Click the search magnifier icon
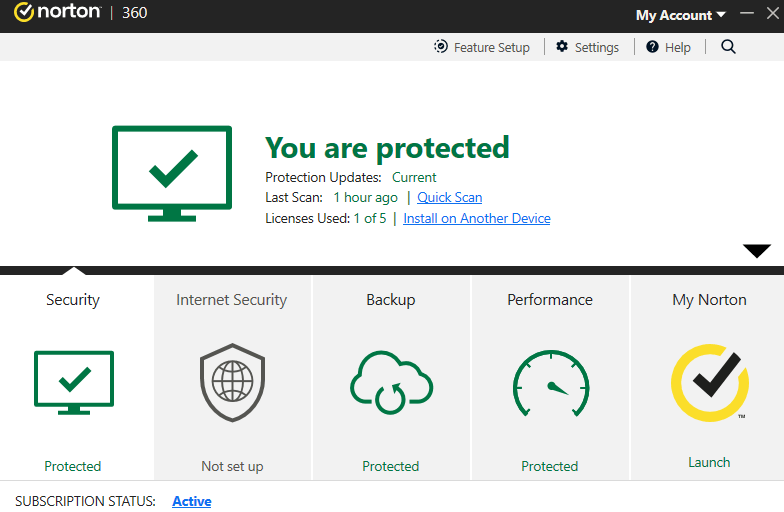The width and height of the screenshot is (784, 512). click(728, 47)
